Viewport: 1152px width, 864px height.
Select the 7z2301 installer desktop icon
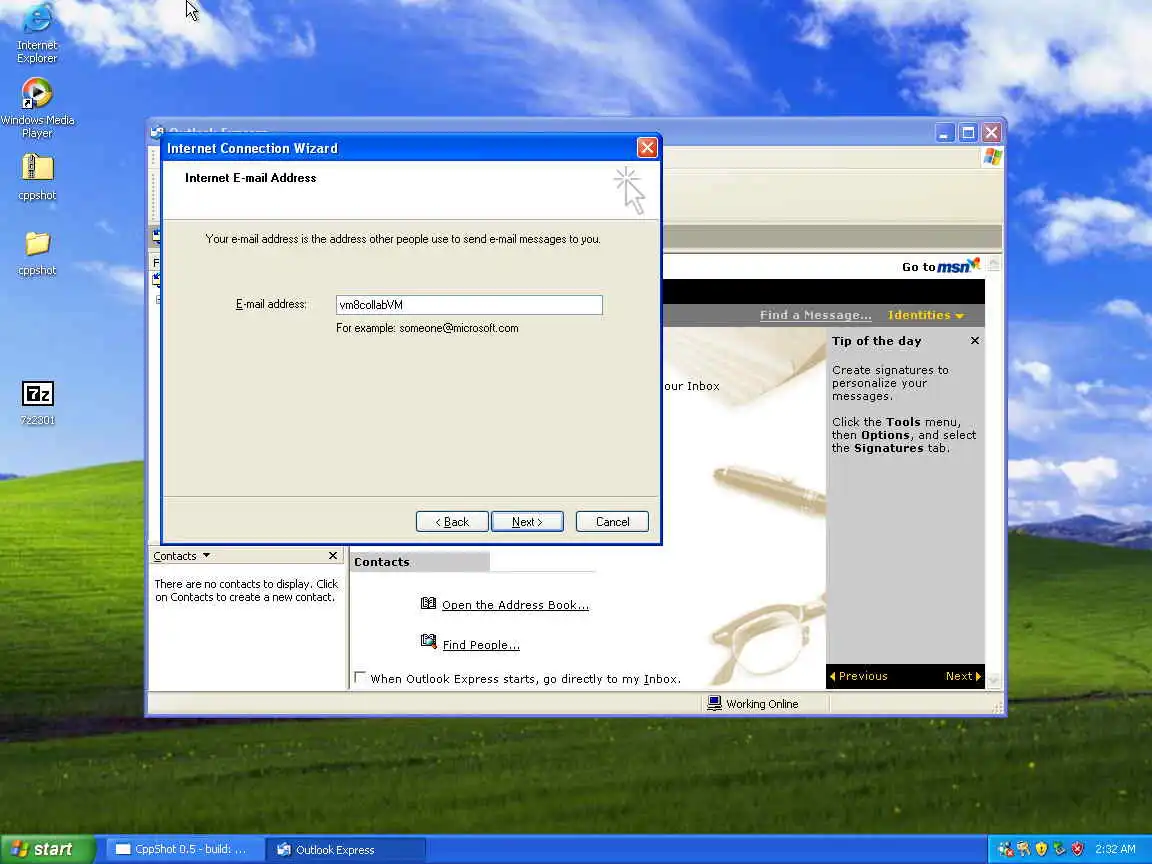pyautogui.click(x=37, y=403)
